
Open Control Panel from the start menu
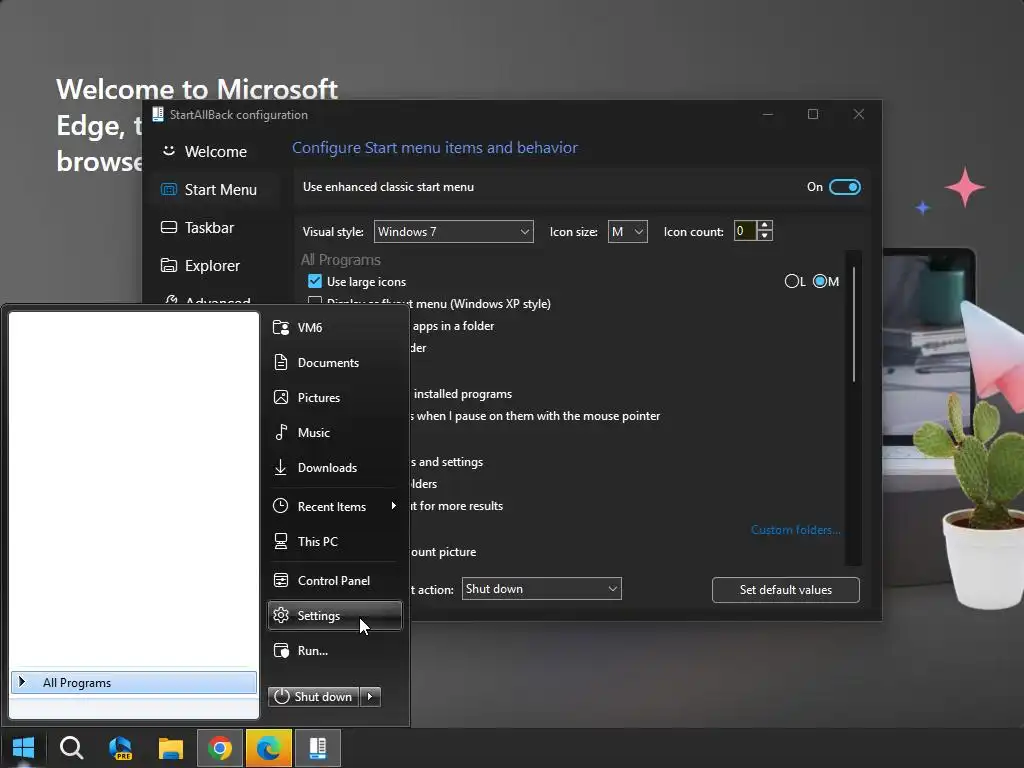[334, 581]
